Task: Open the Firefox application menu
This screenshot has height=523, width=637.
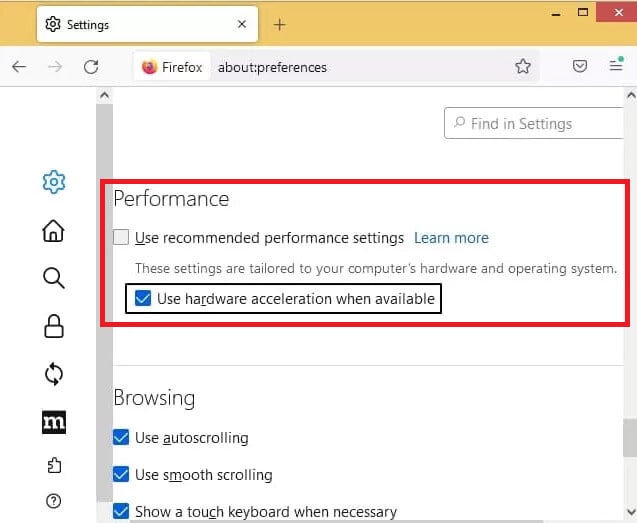Action: coord(616,65)
